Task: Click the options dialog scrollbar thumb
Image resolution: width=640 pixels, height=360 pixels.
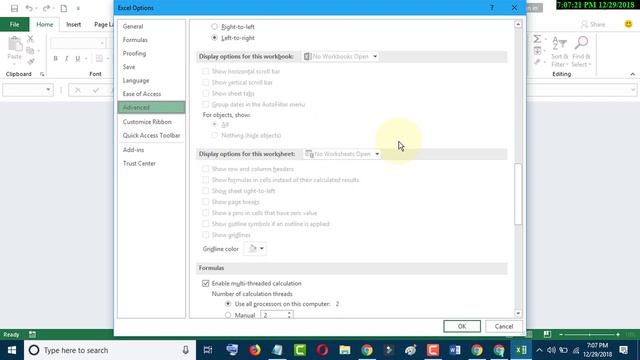Action: 518,194
